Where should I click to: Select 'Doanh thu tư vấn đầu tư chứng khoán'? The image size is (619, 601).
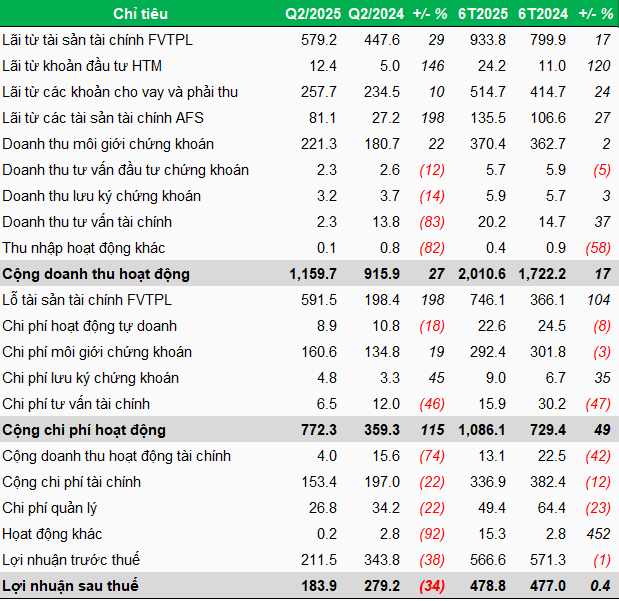coord(126,170)
